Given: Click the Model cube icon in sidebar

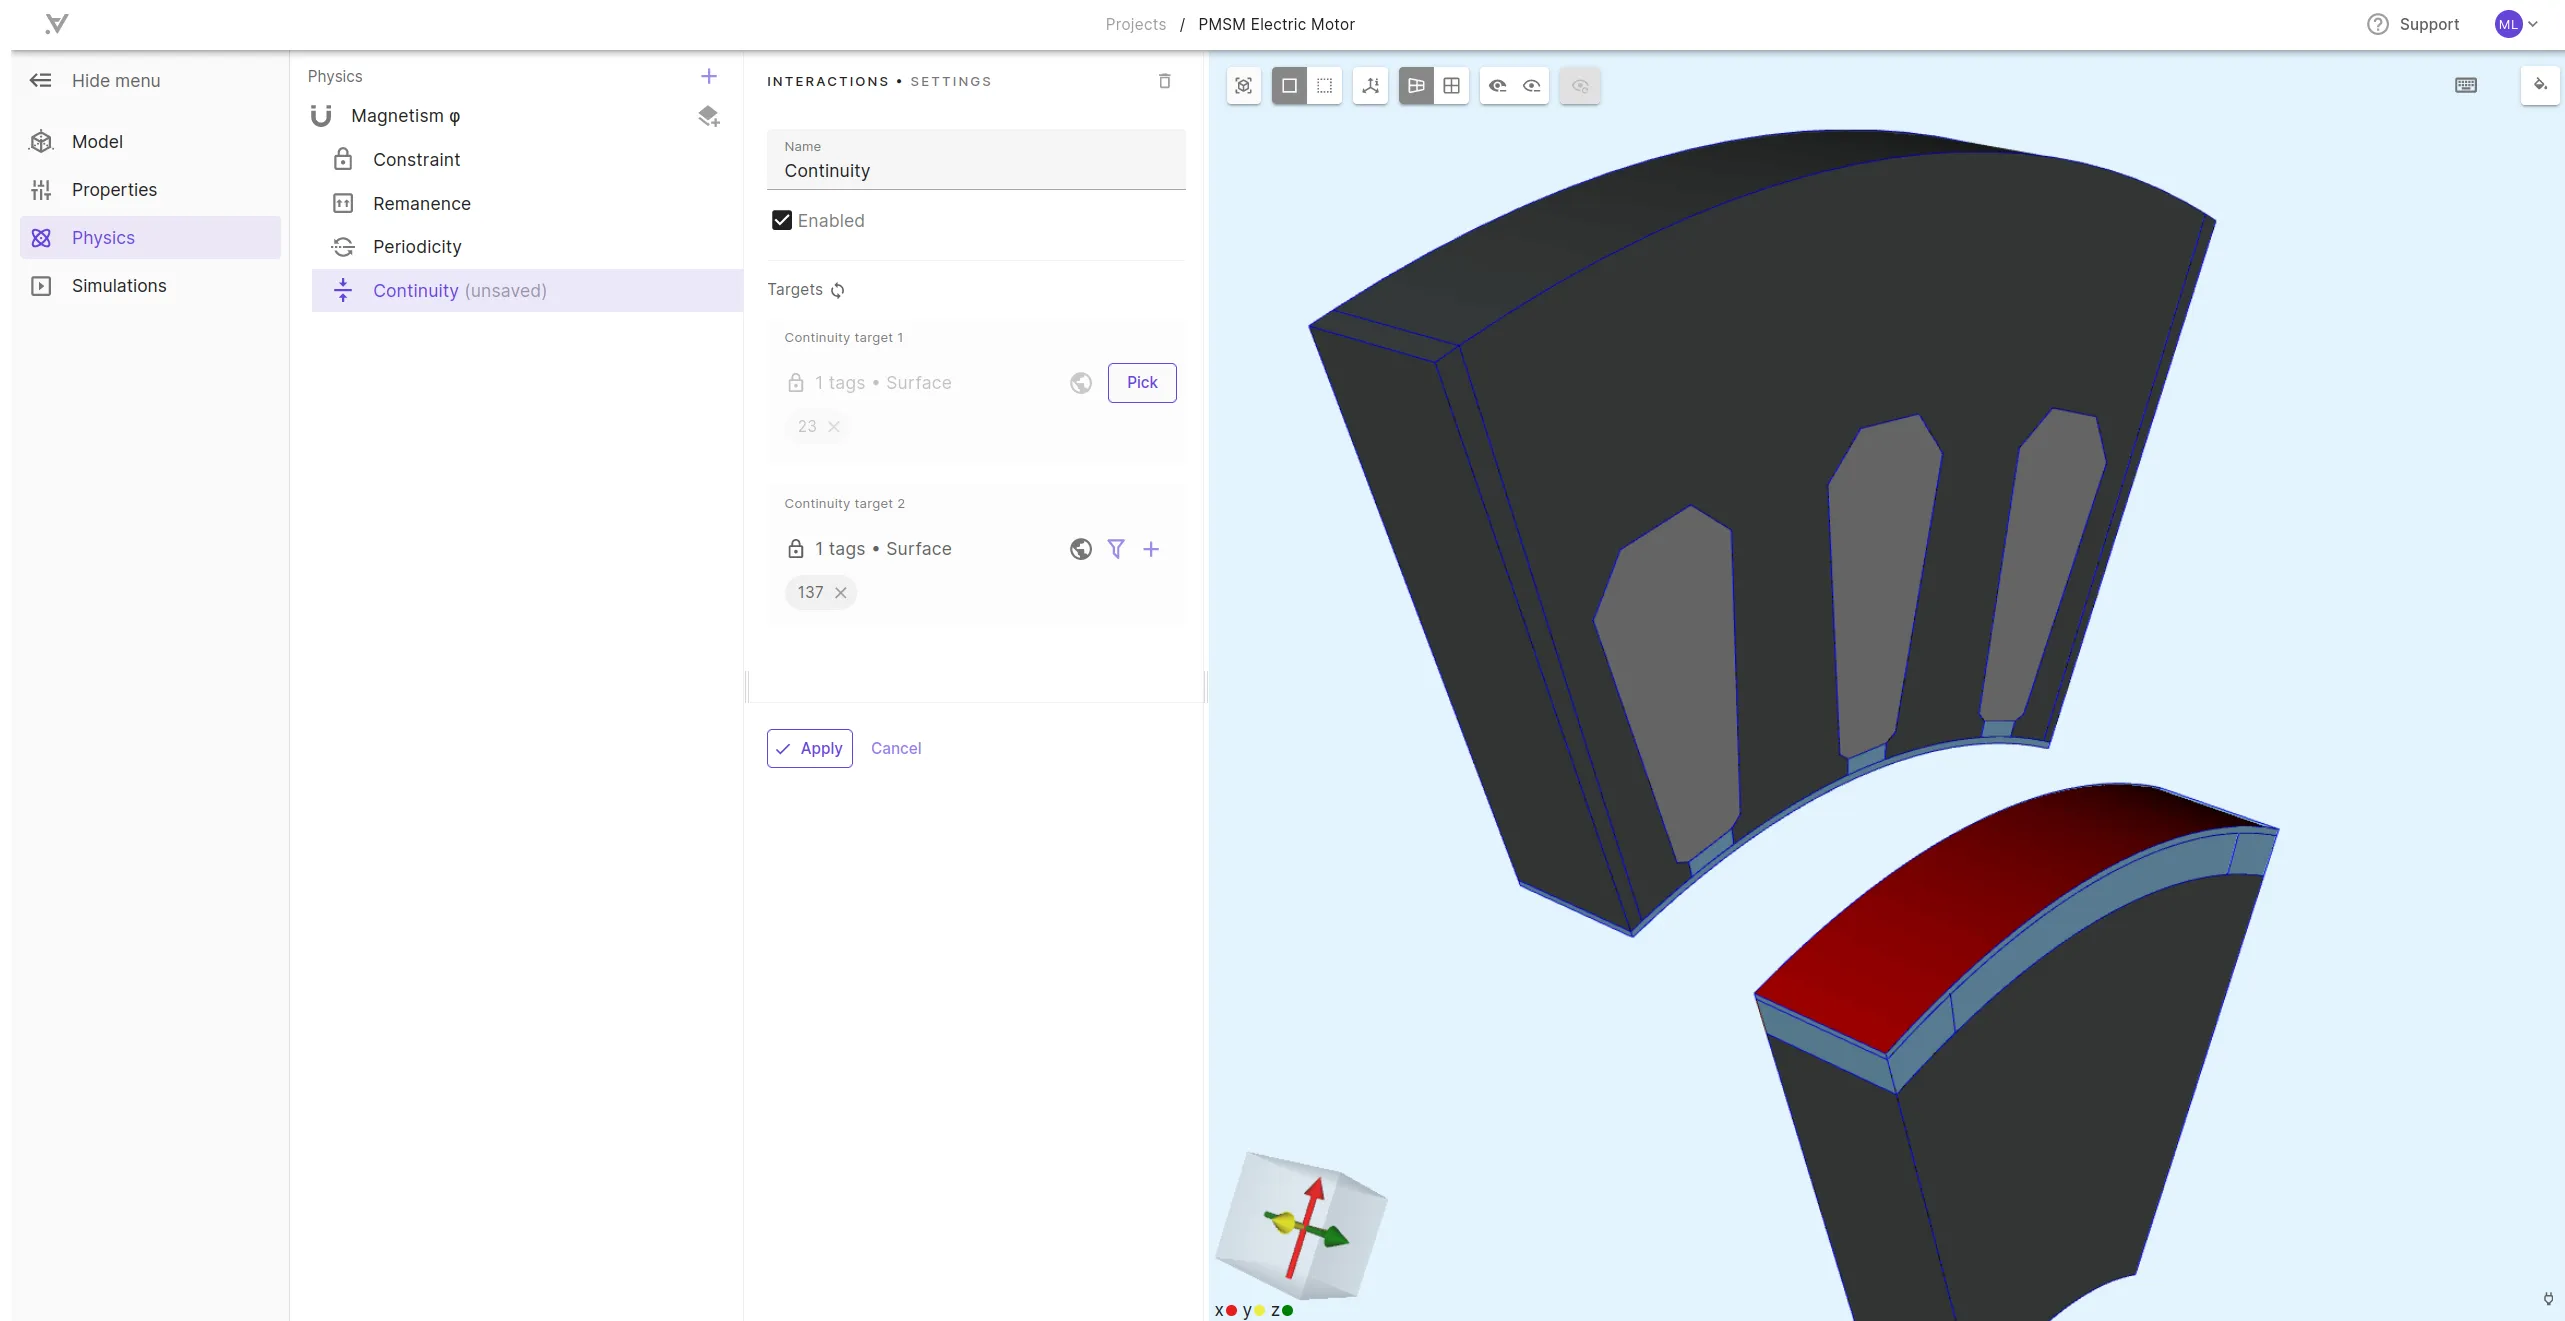Looking at the screenshot, I should click(x=41, y=142).
